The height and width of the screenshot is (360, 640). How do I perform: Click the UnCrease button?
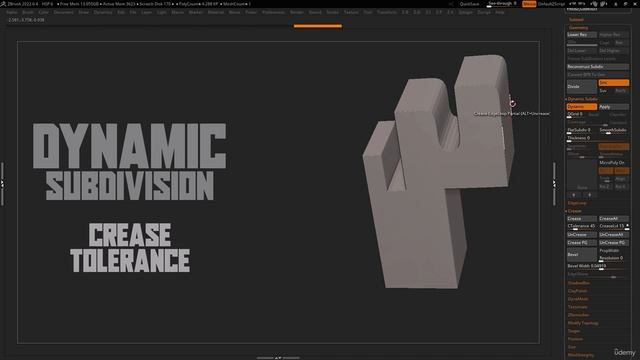[x=582, y=235]
